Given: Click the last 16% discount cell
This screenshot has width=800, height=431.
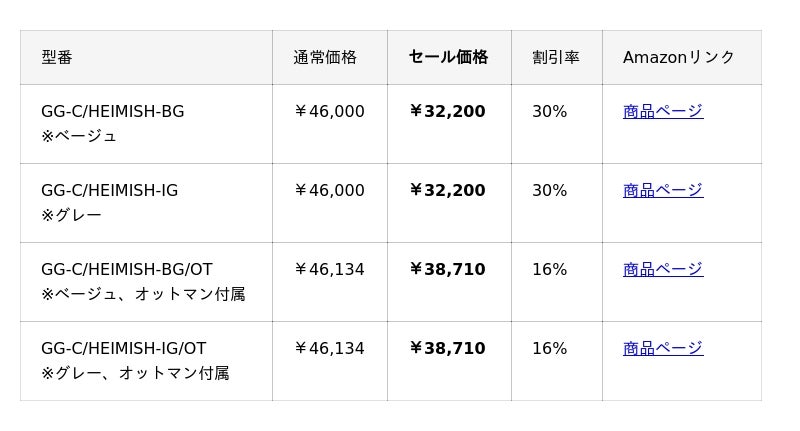Looking at the screenshot, I should 549,348.
